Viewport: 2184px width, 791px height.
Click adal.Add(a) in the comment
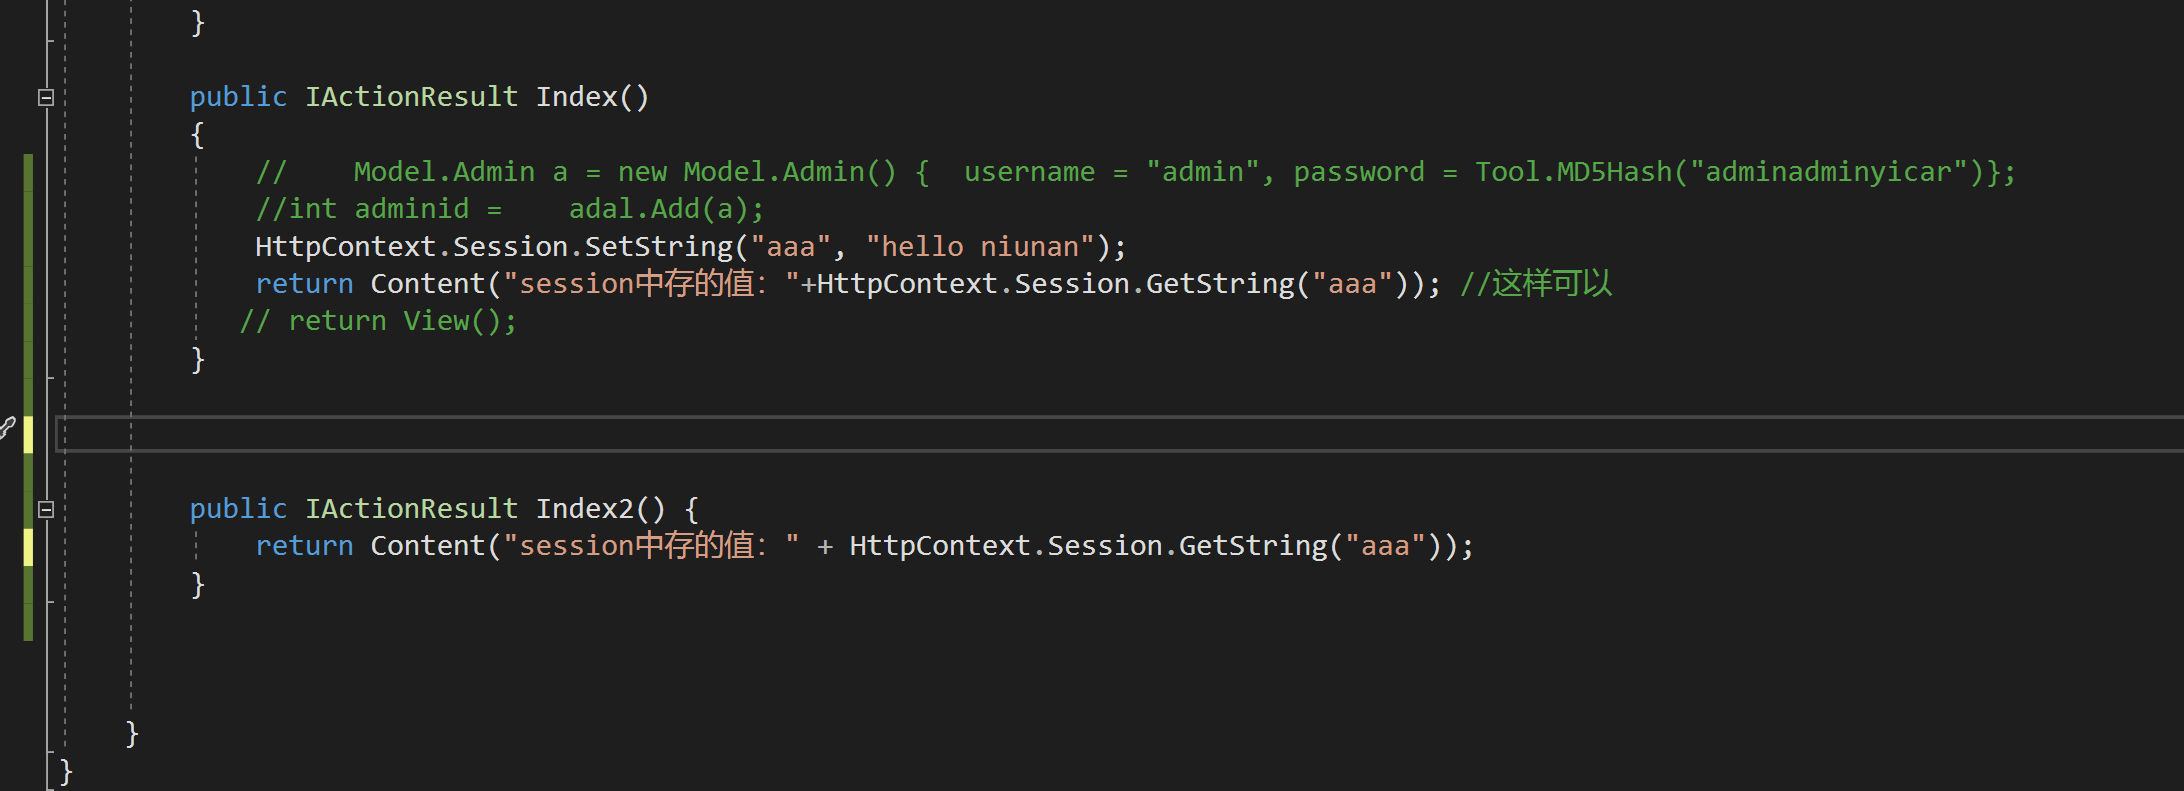tap(666, 209)
